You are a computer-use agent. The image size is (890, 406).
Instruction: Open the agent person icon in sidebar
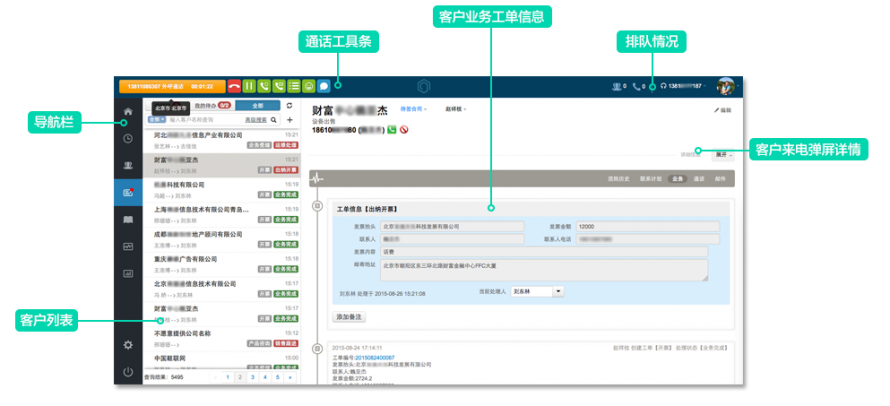pos(128,165)
